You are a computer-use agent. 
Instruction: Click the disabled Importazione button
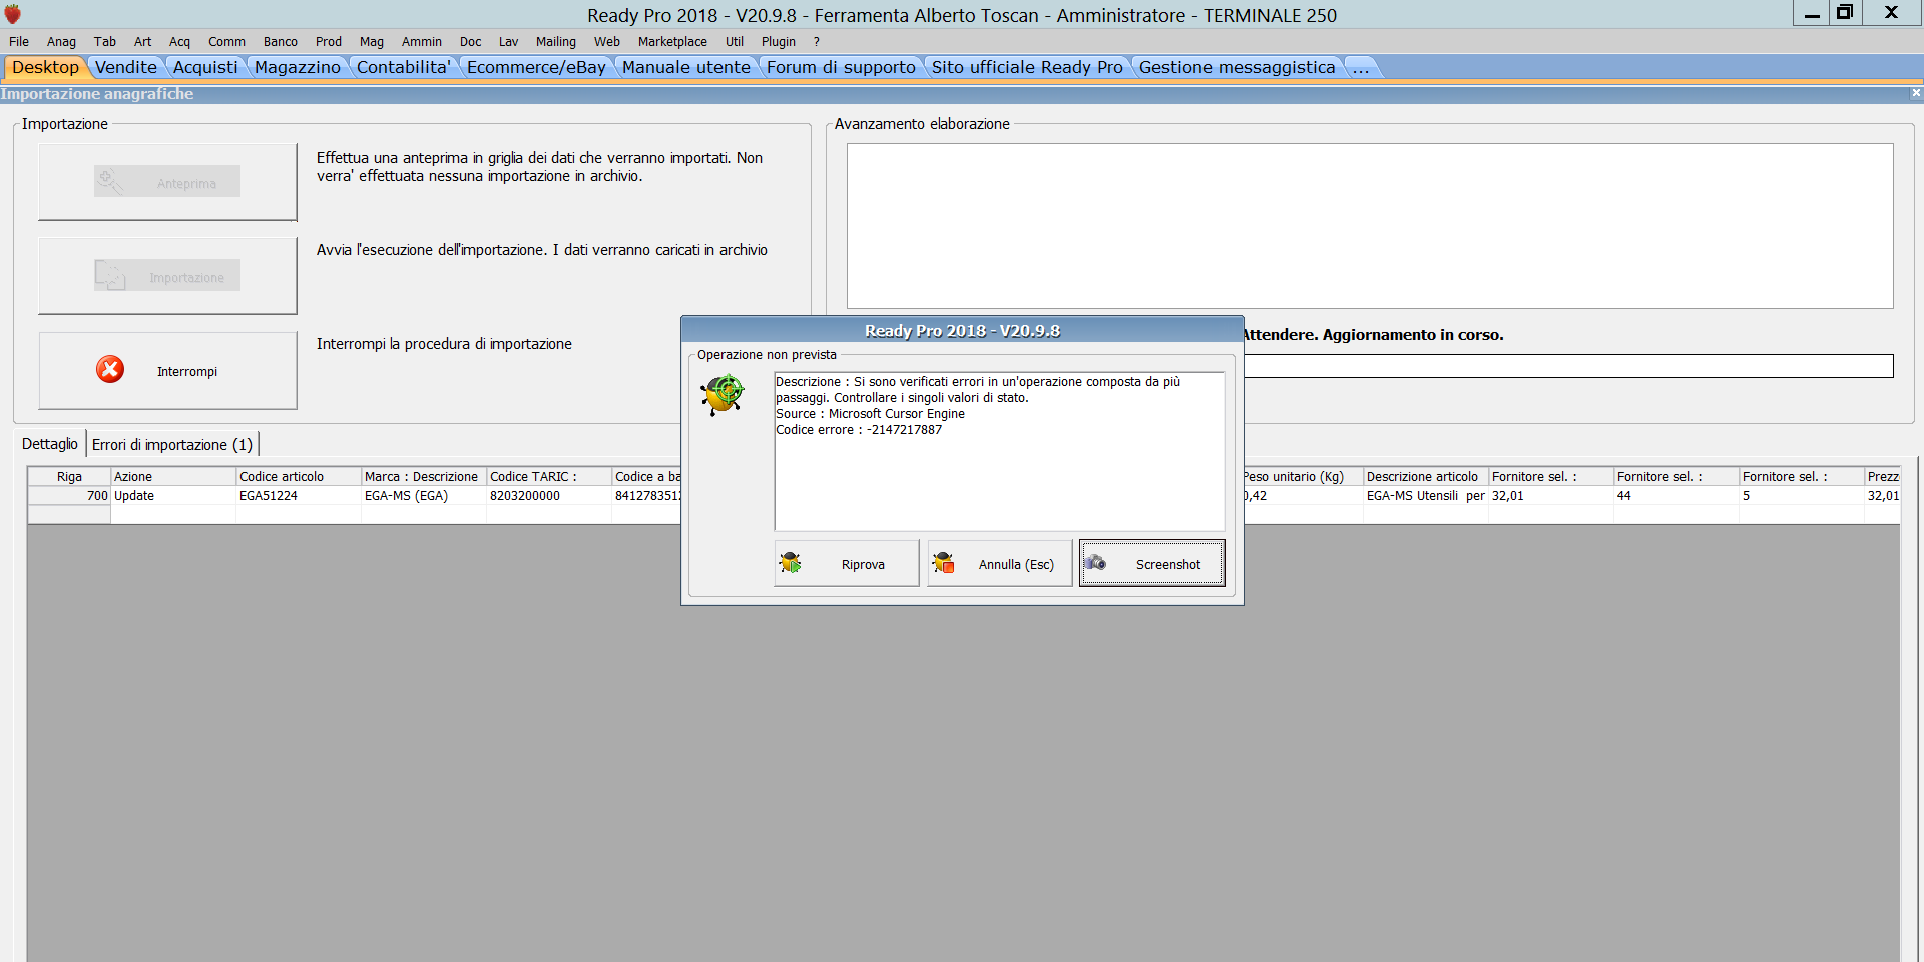pyautogui.click(x=167, y=276)
